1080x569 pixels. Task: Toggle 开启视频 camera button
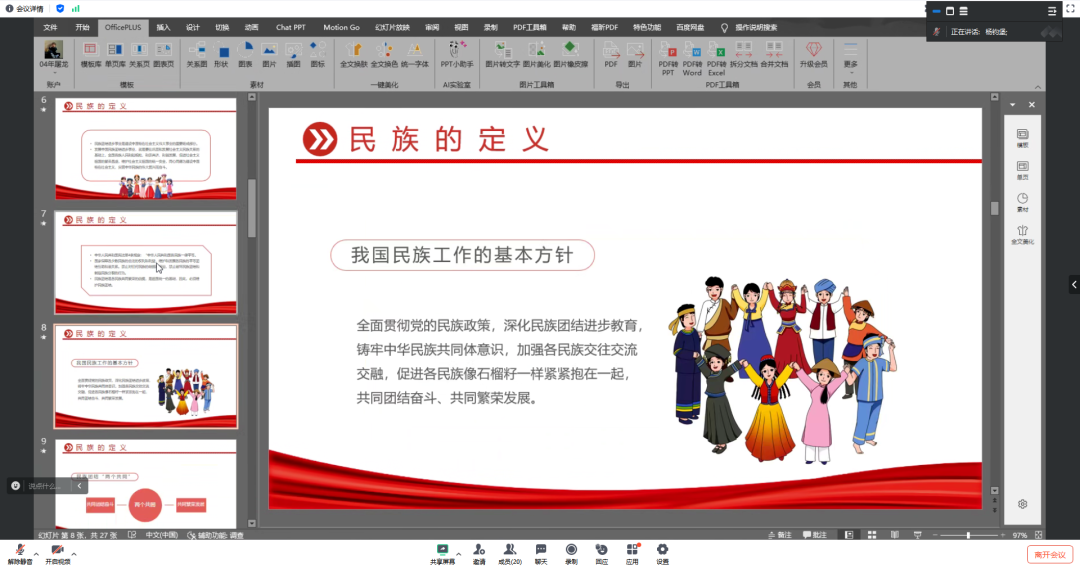[58, 554]
